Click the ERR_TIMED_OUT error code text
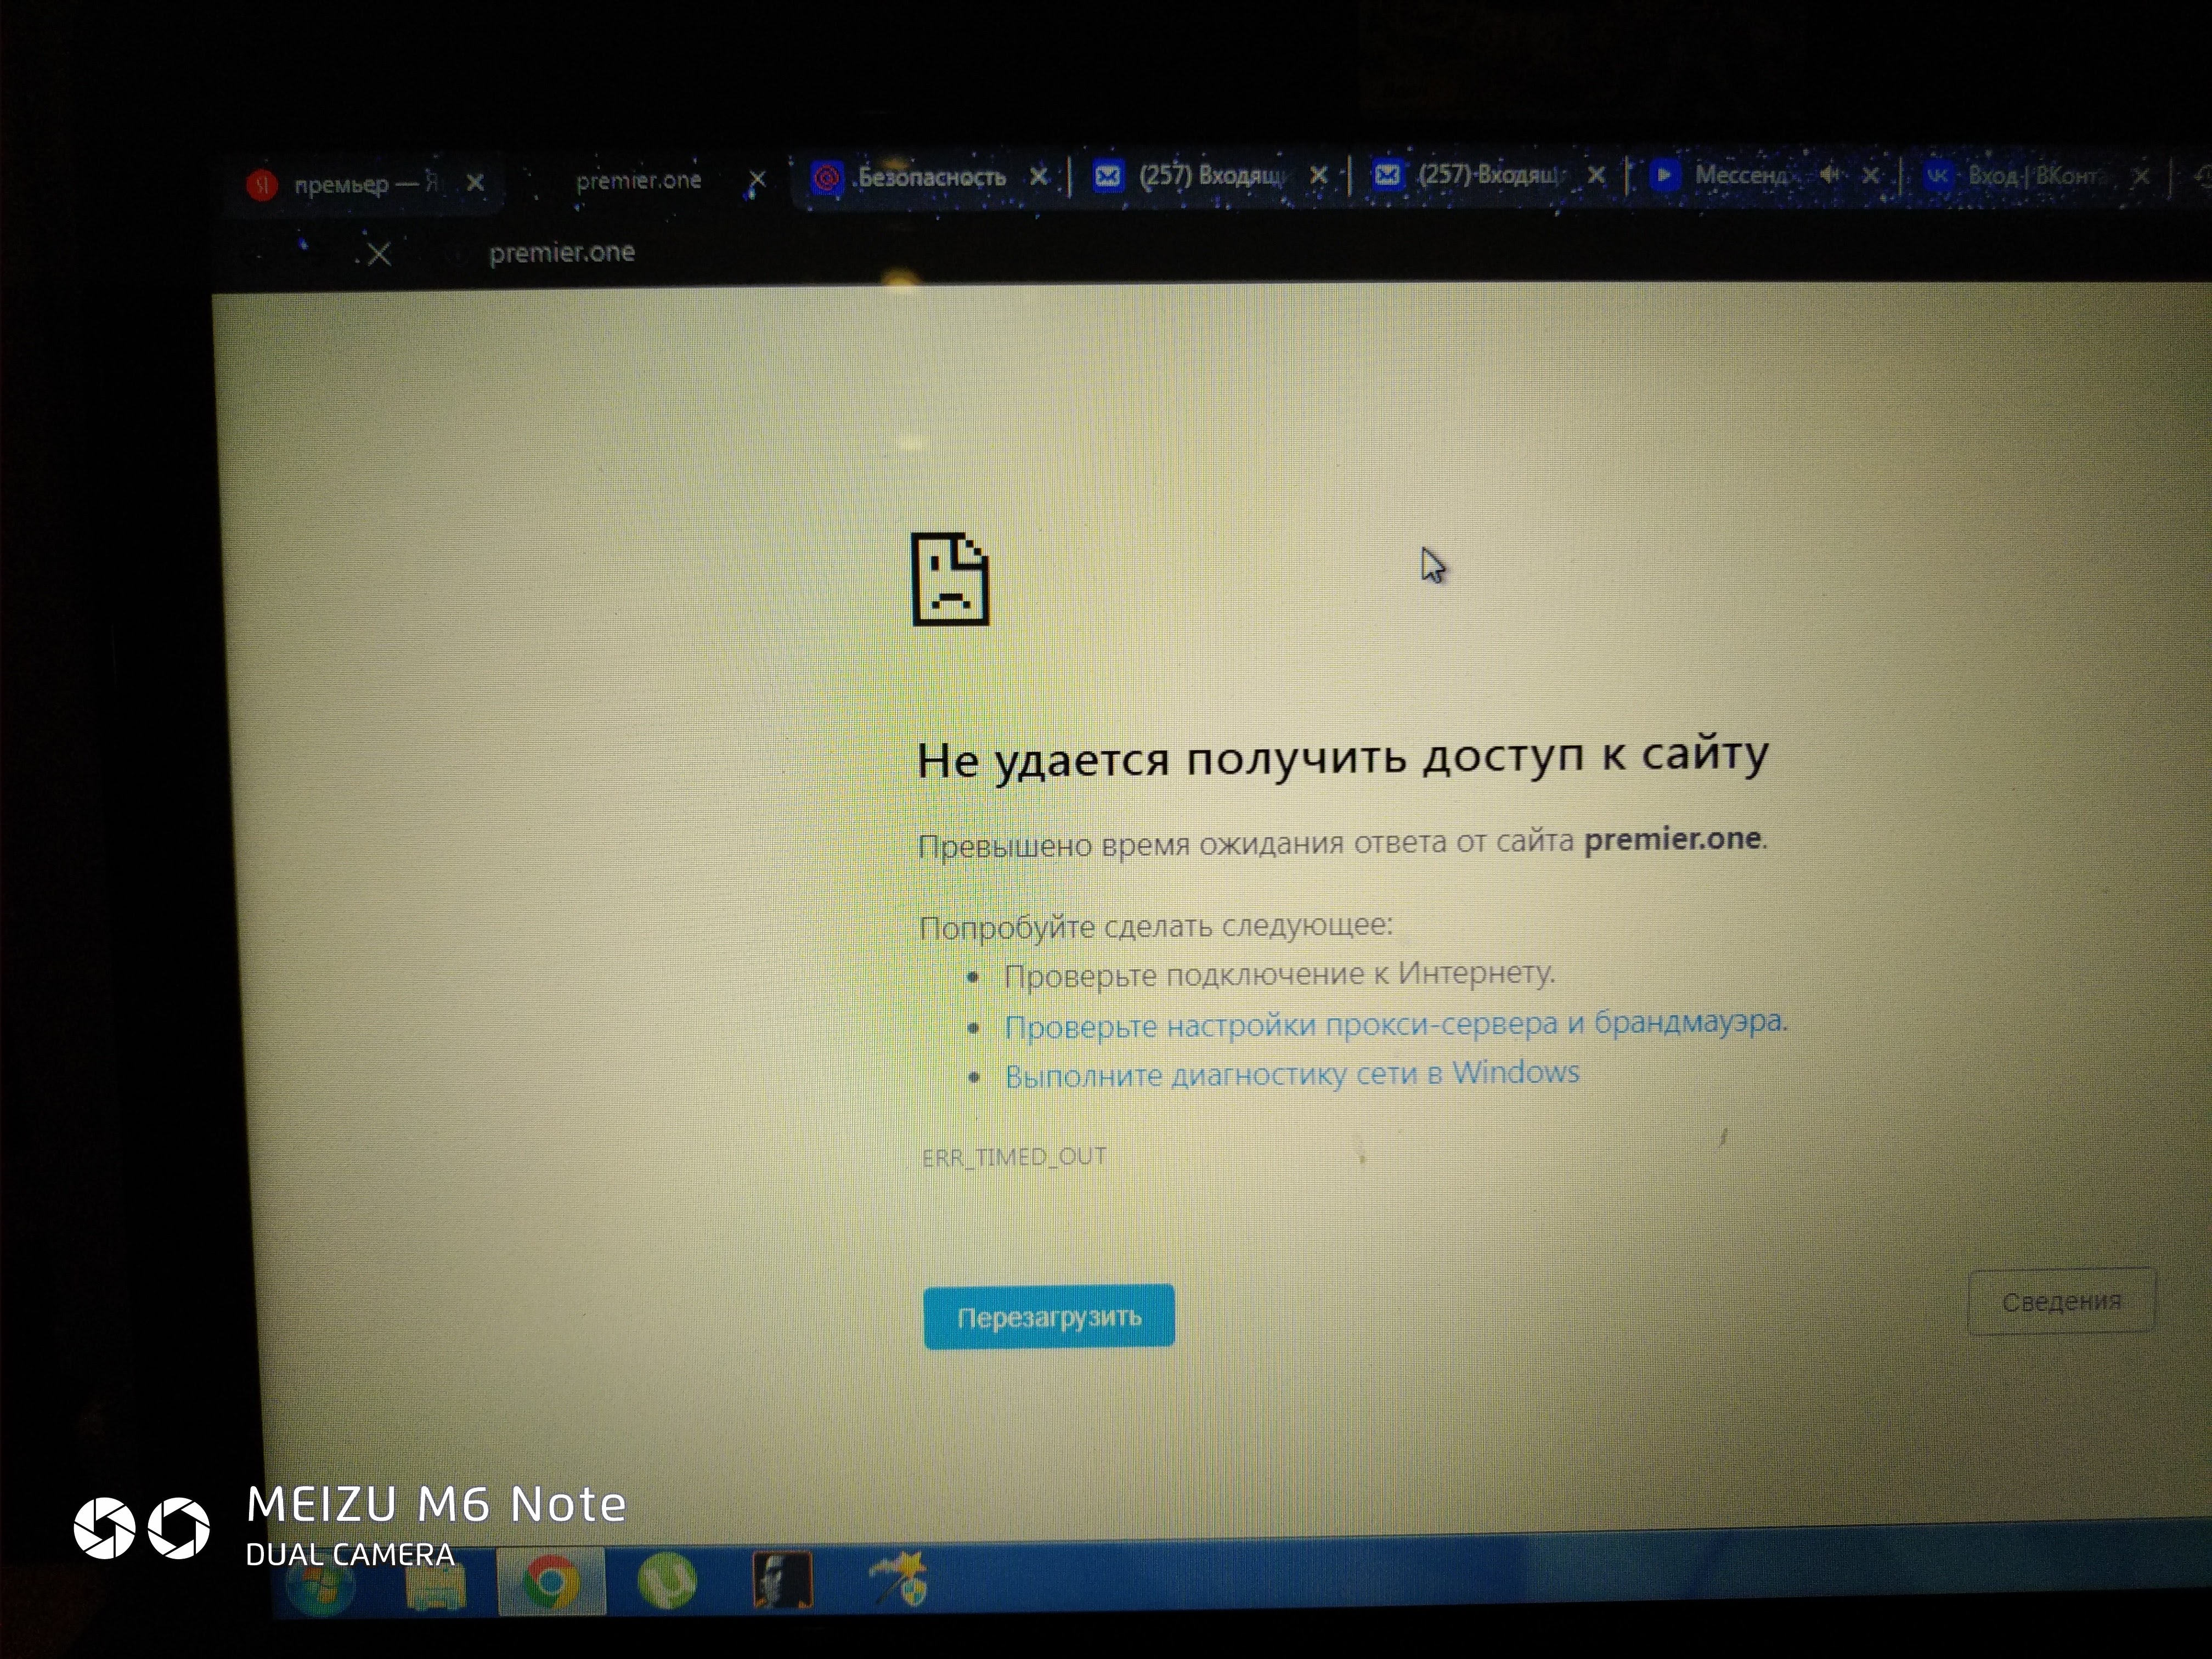 (1014, 1157)
